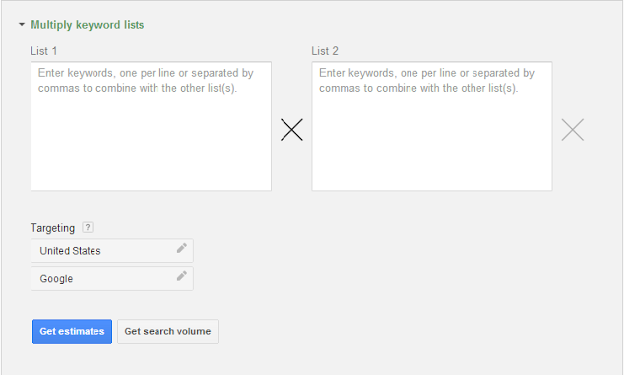Click the Get estimates button

click(x=72, y=331)
